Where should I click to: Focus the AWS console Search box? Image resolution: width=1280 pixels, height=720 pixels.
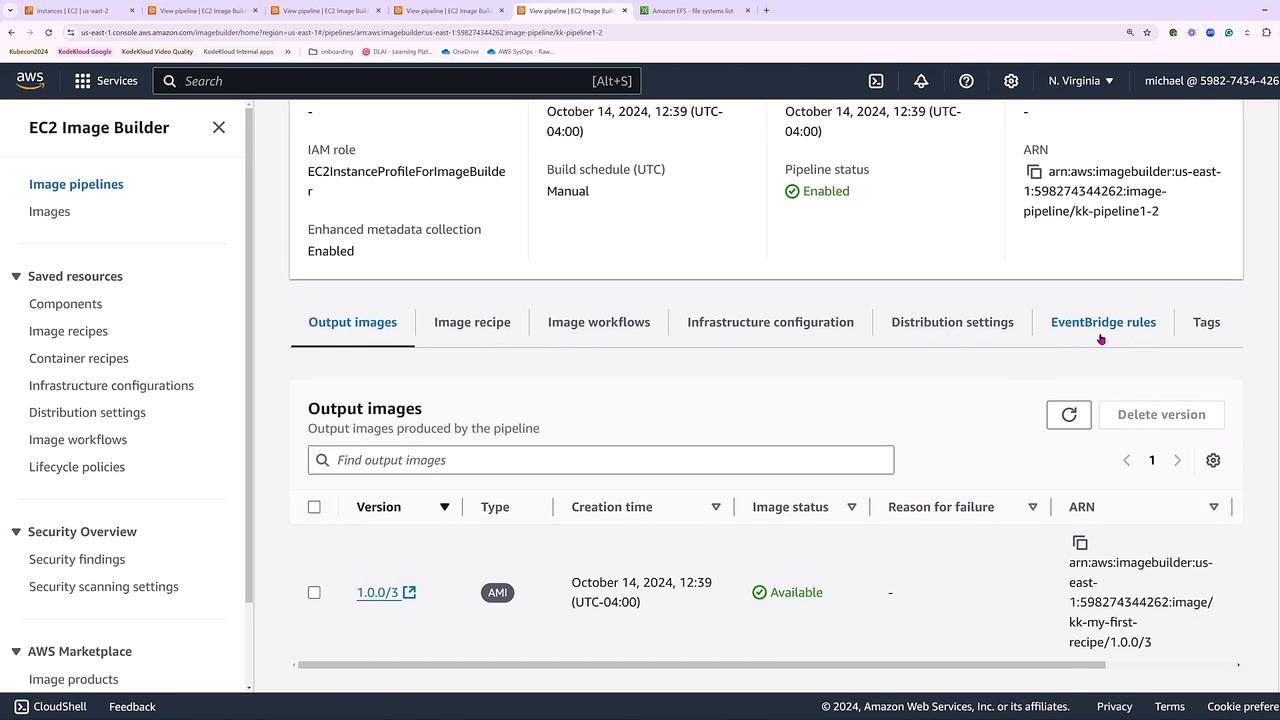397,81
